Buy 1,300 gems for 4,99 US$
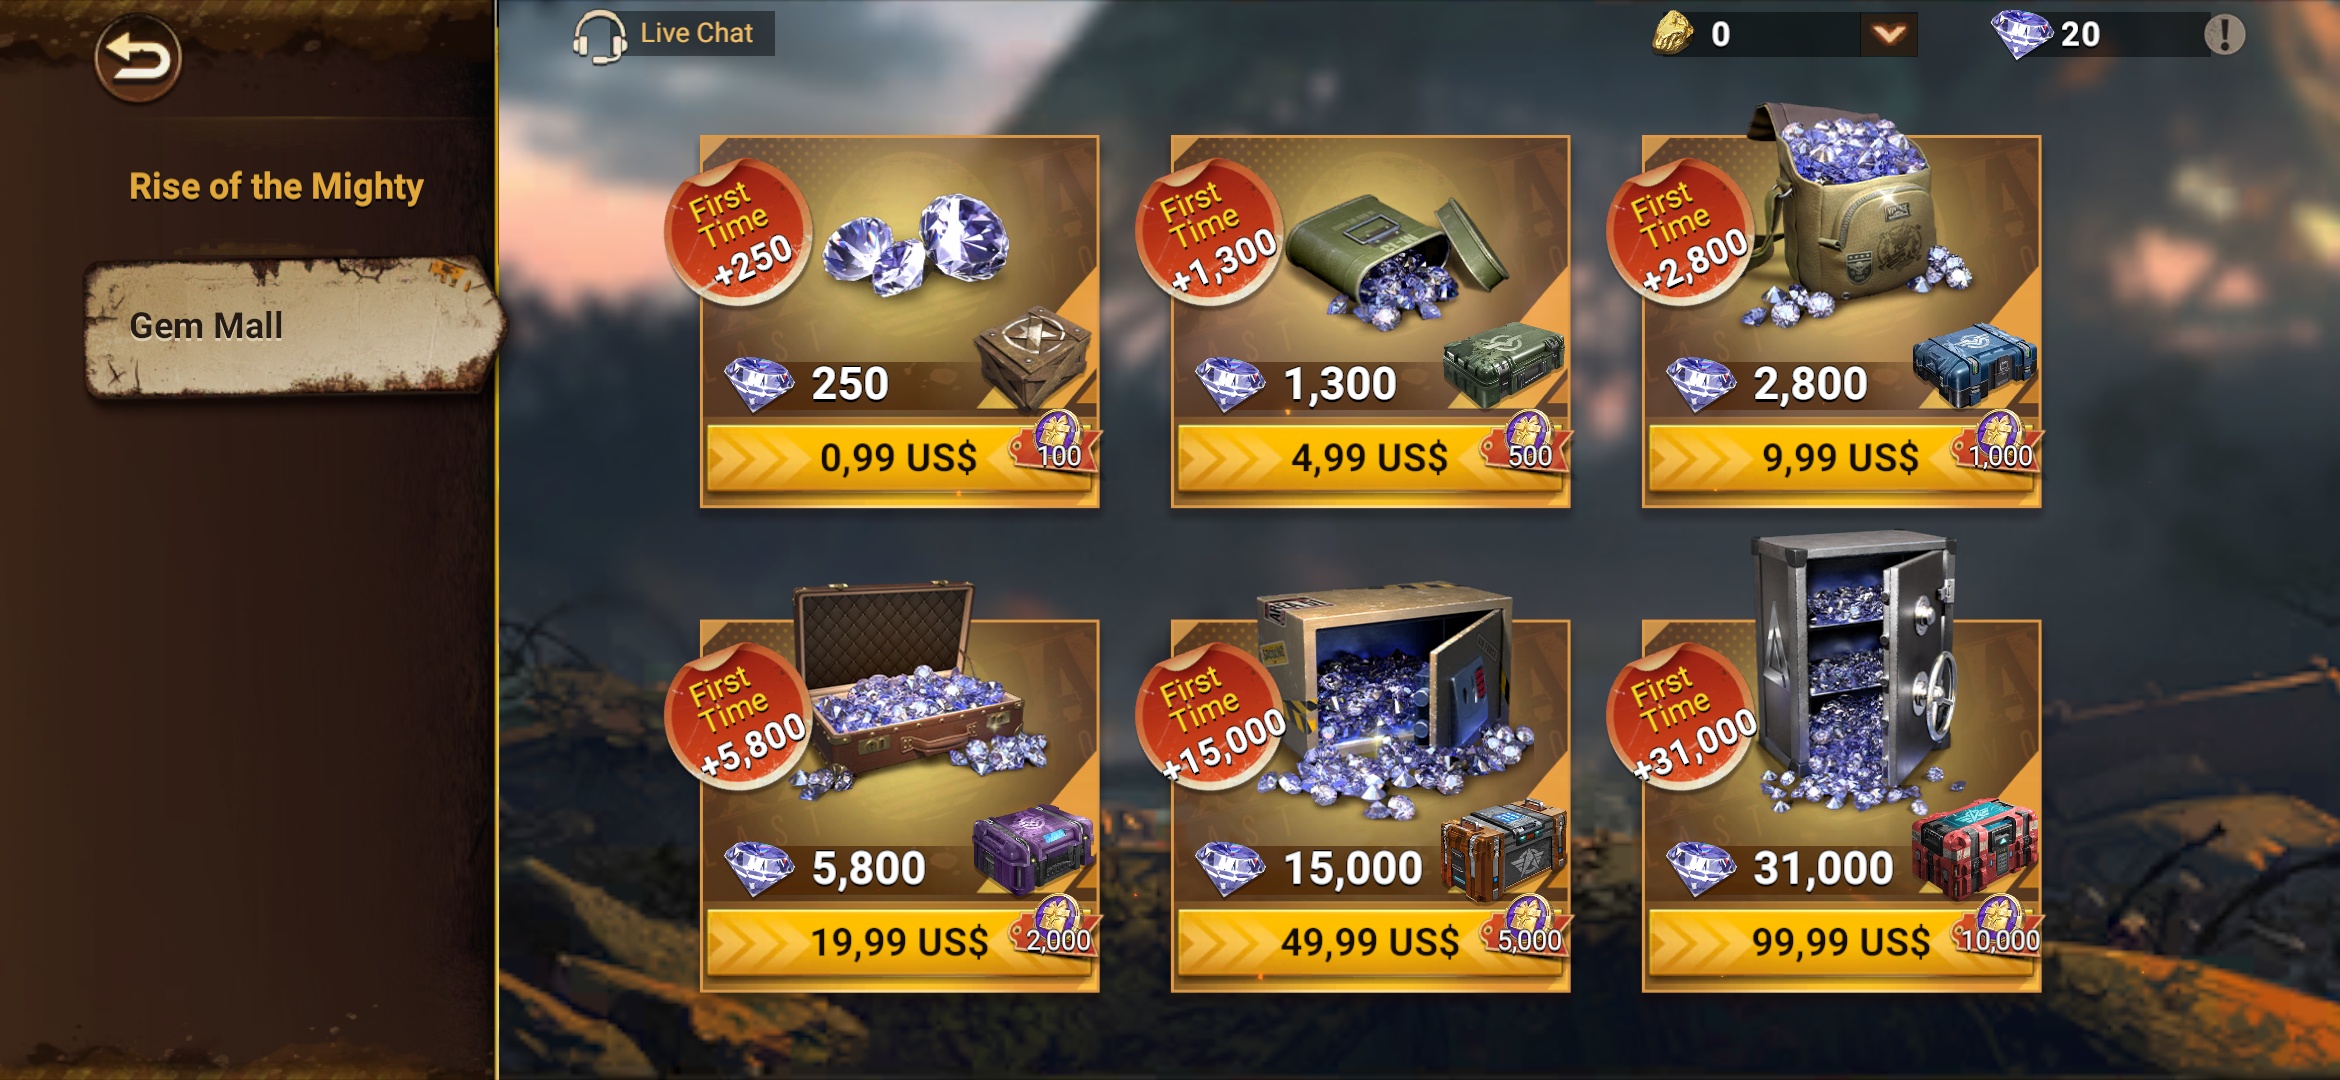The width and height of the screenshot is (2340, 1080). click(x=1369, y=458)
